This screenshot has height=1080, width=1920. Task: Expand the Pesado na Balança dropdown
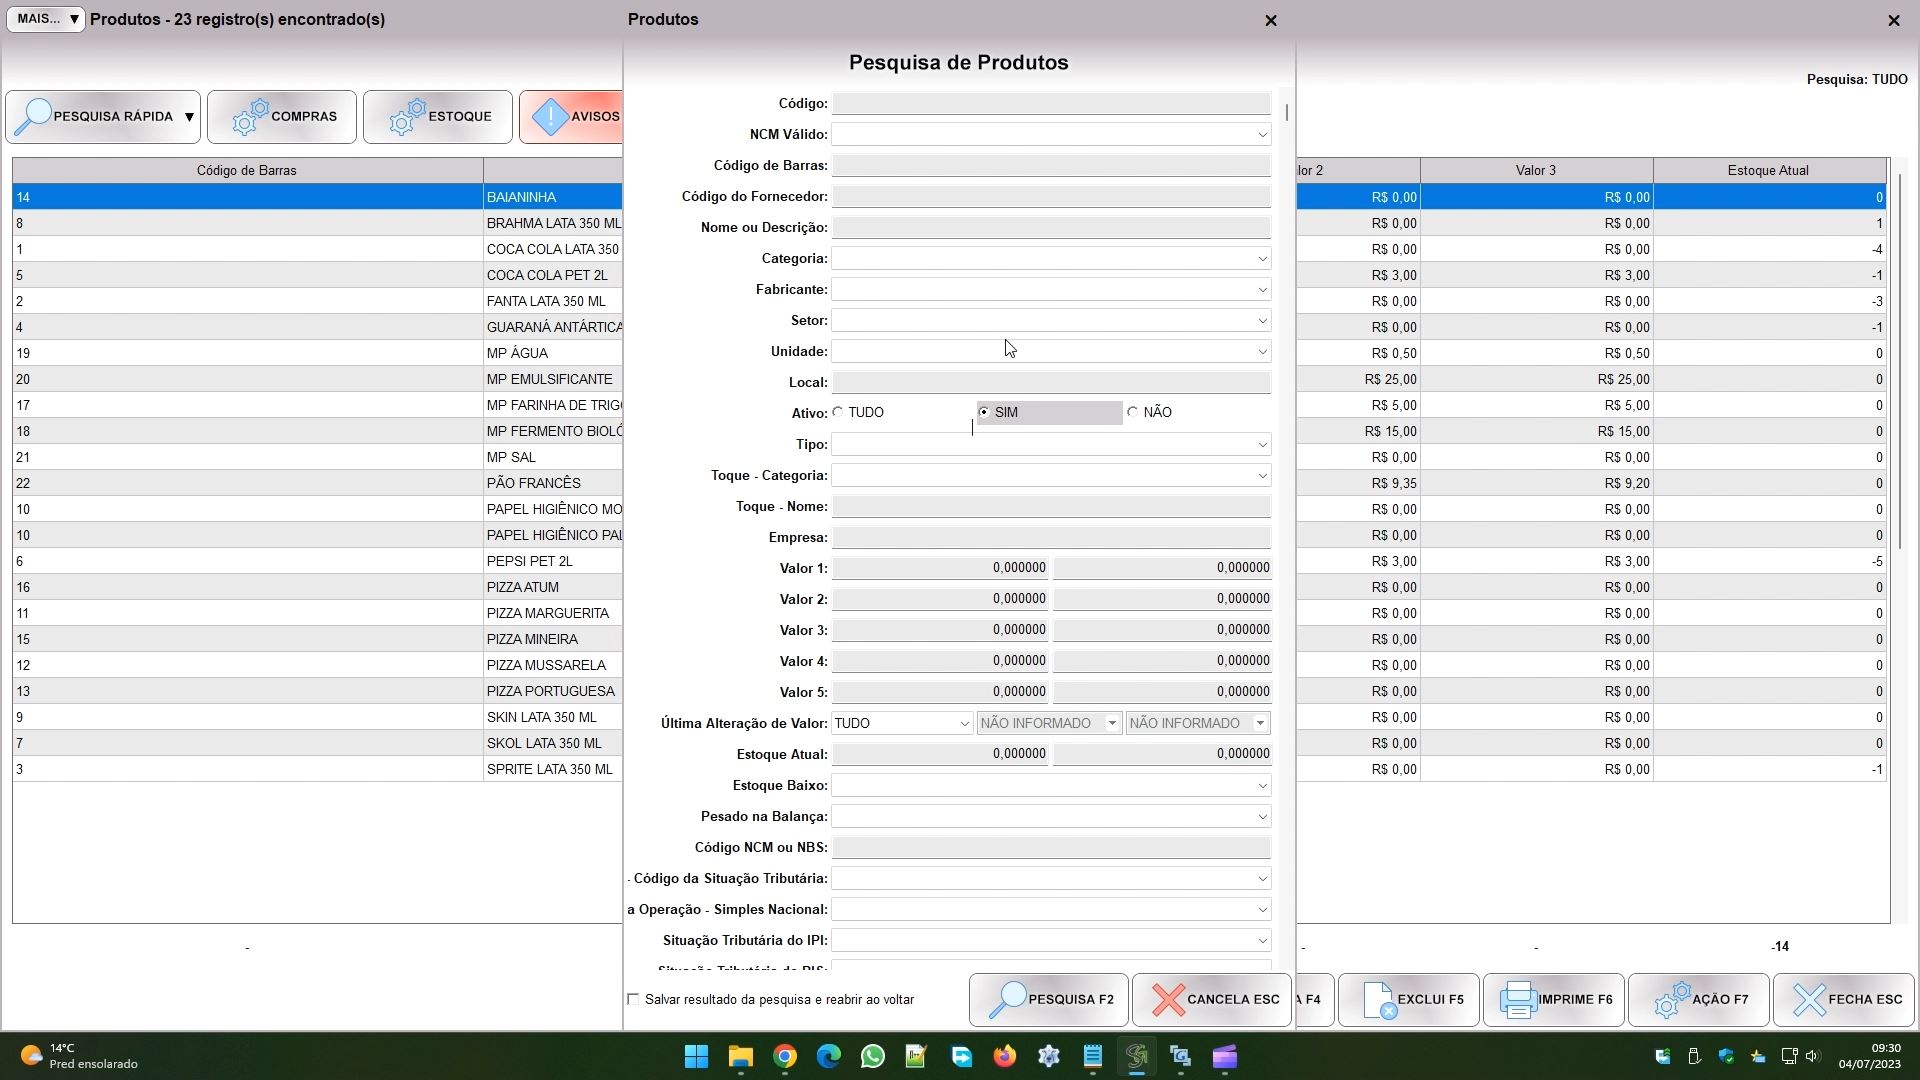point(1262,816)
